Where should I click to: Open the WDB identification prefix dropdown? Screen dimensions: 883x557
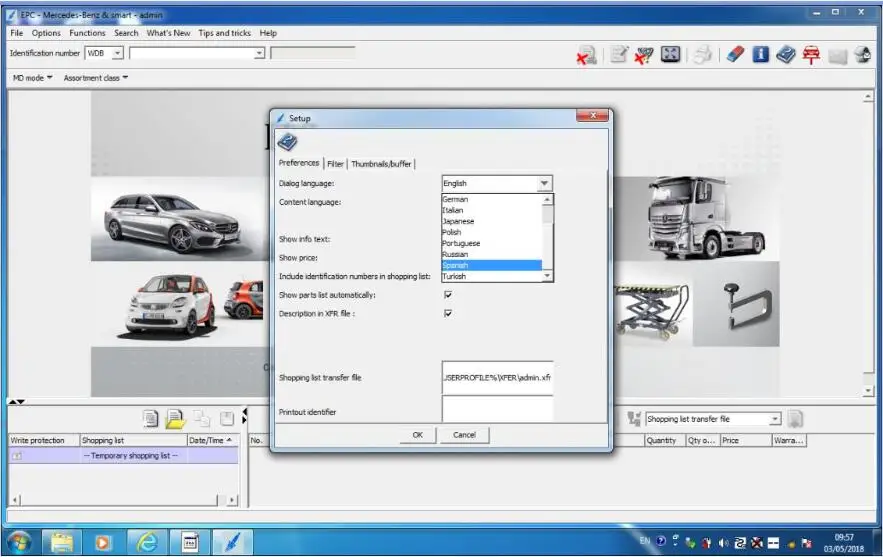pos(118,53)
